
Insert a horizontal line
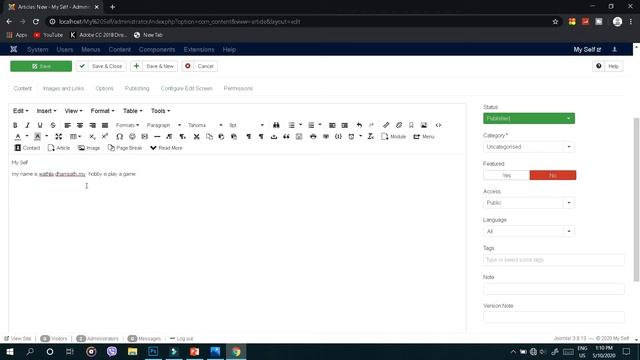pyautogui.click(x=157, y=137)
